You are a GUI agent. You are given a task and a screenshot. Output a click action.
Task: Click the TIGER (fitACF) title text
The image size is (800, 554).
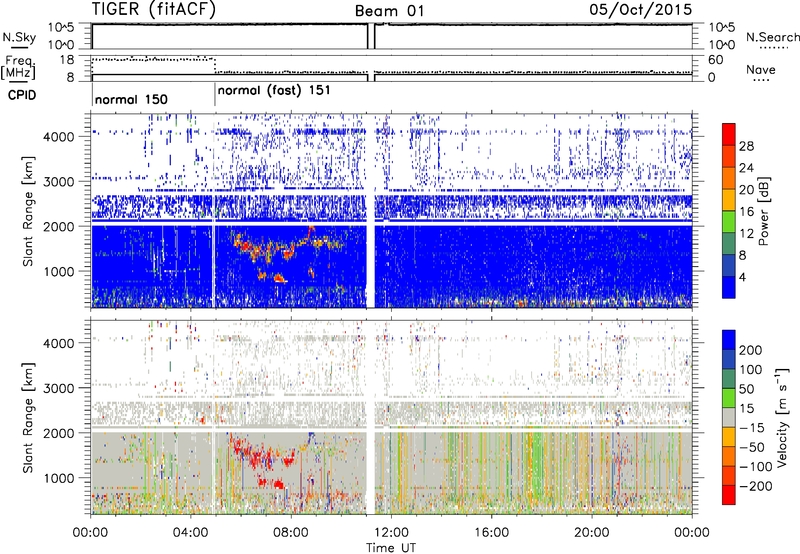click(x=154, y=9)
